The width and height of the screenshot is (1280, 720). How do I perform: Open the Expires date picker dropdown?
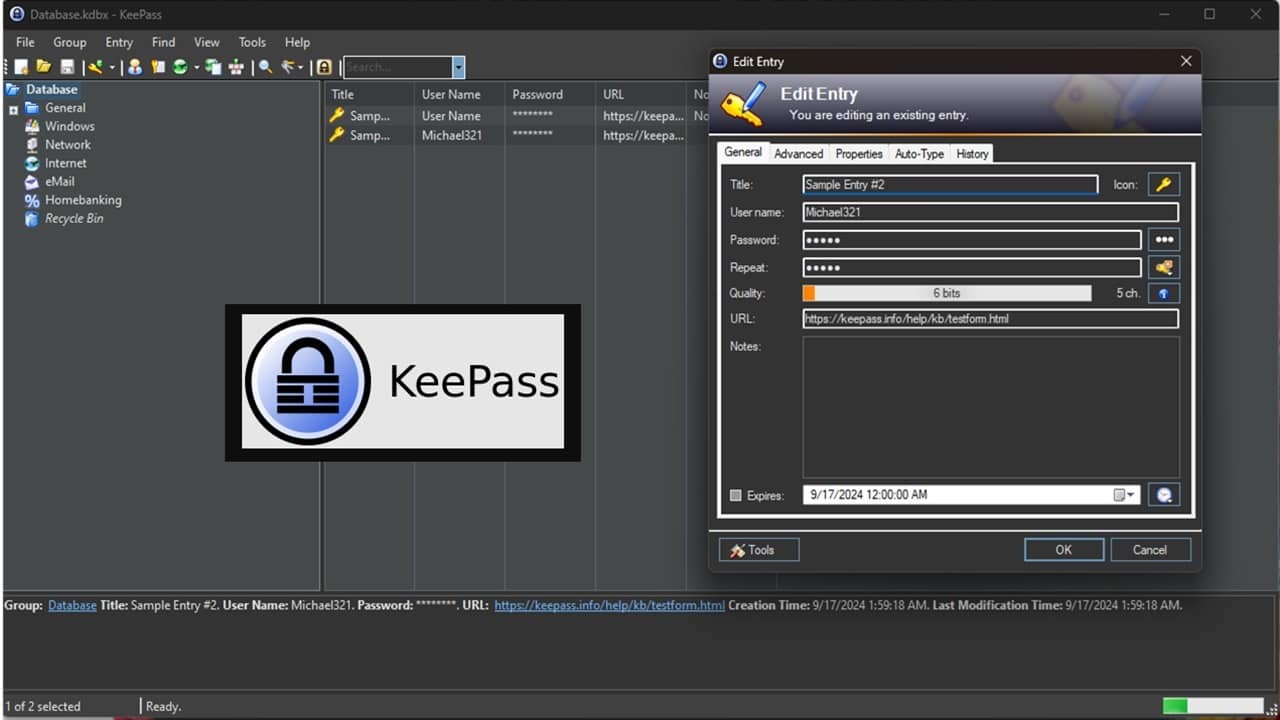(1131, 494)
